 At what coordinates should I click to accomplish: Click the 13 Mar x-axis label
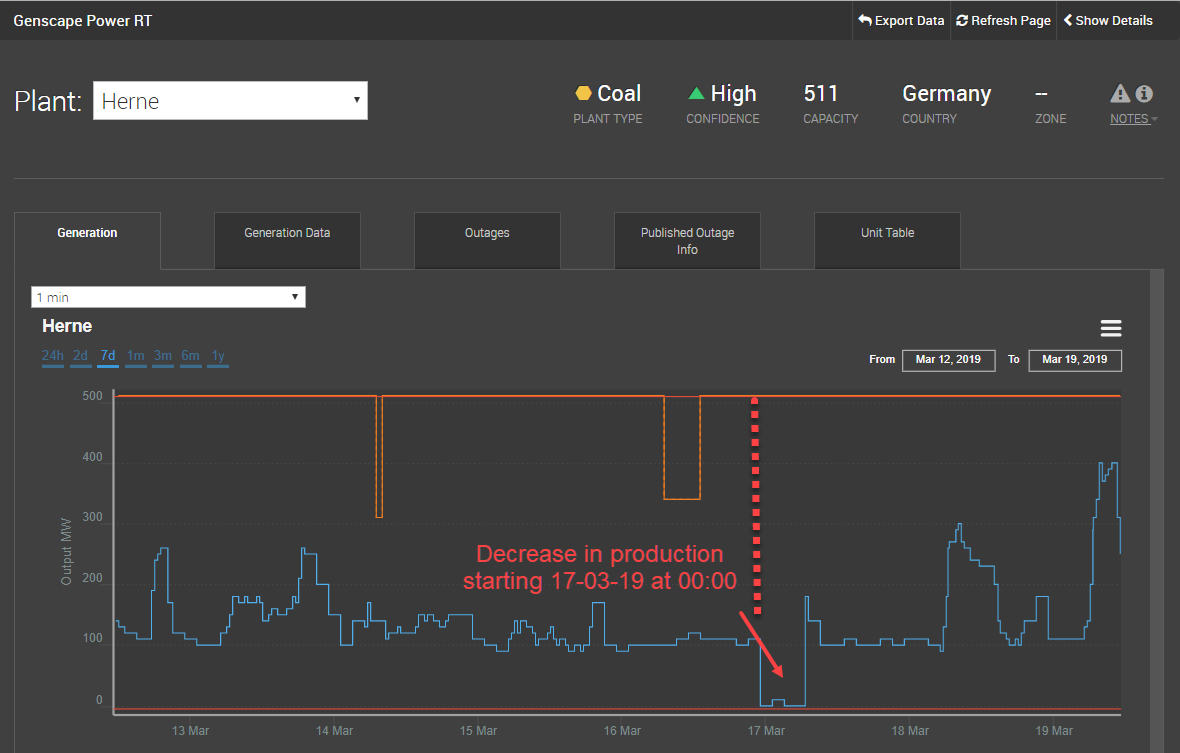pos(190,730)
